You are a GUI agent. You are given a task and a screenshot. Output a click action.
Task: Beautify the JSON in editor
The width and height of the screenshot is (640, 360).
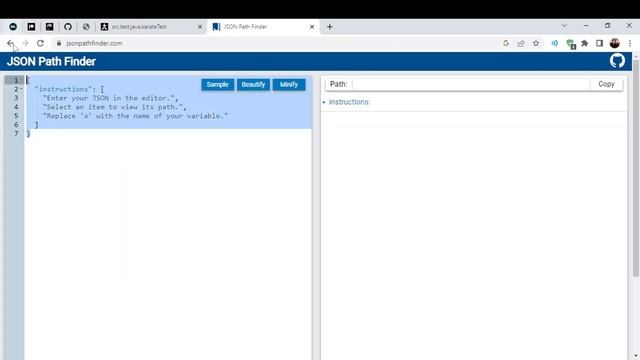[253, 84]
